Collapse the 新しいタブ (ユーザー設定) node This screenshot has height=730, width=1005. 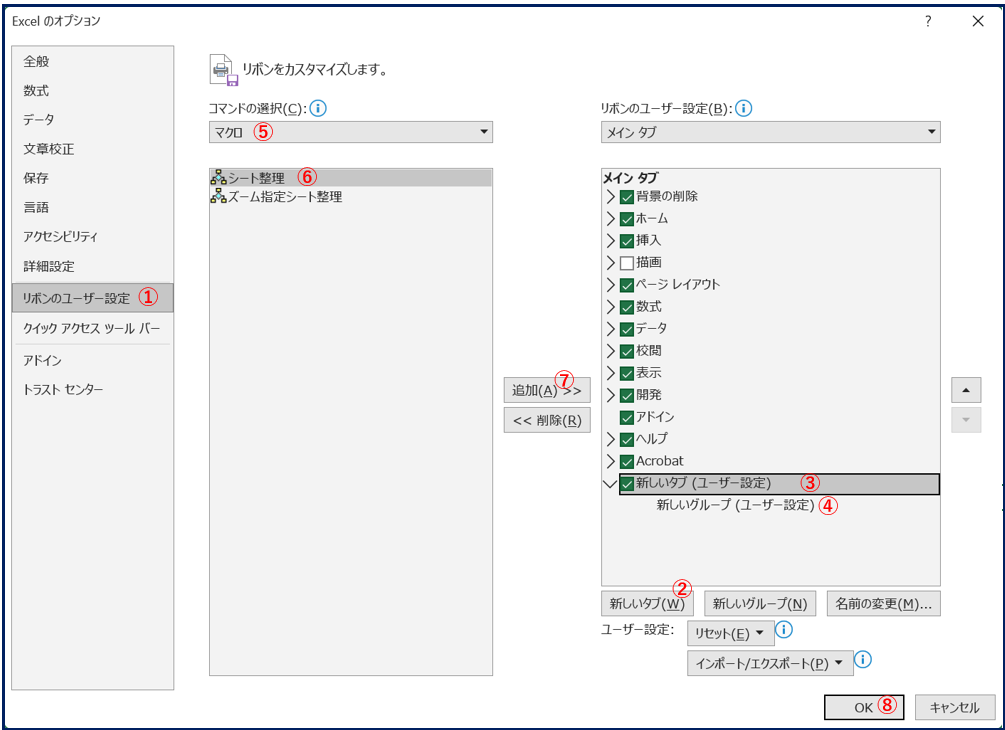pos(610,484)
